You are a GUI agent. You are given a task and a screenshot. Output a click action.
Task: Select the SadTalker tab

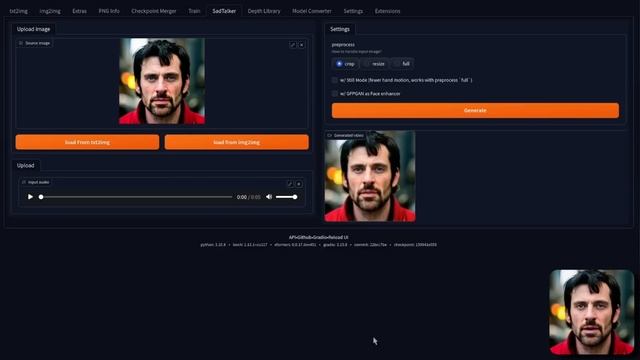point(224,11)
